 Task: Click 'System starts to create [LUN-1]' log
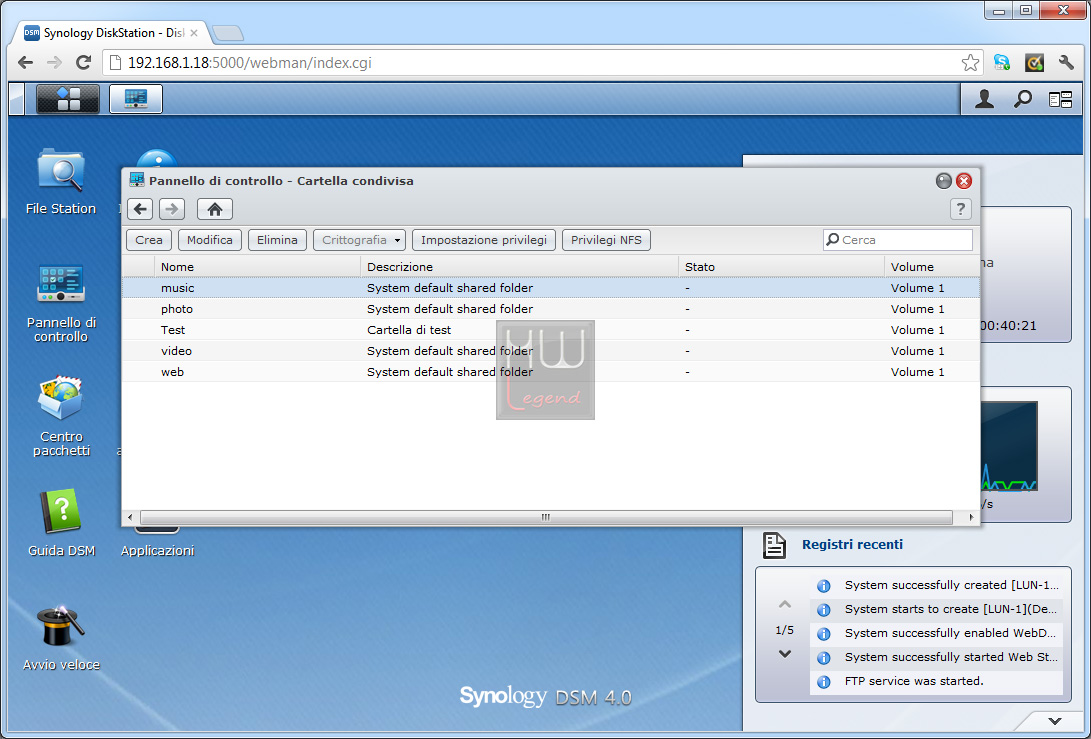point(936,609)
